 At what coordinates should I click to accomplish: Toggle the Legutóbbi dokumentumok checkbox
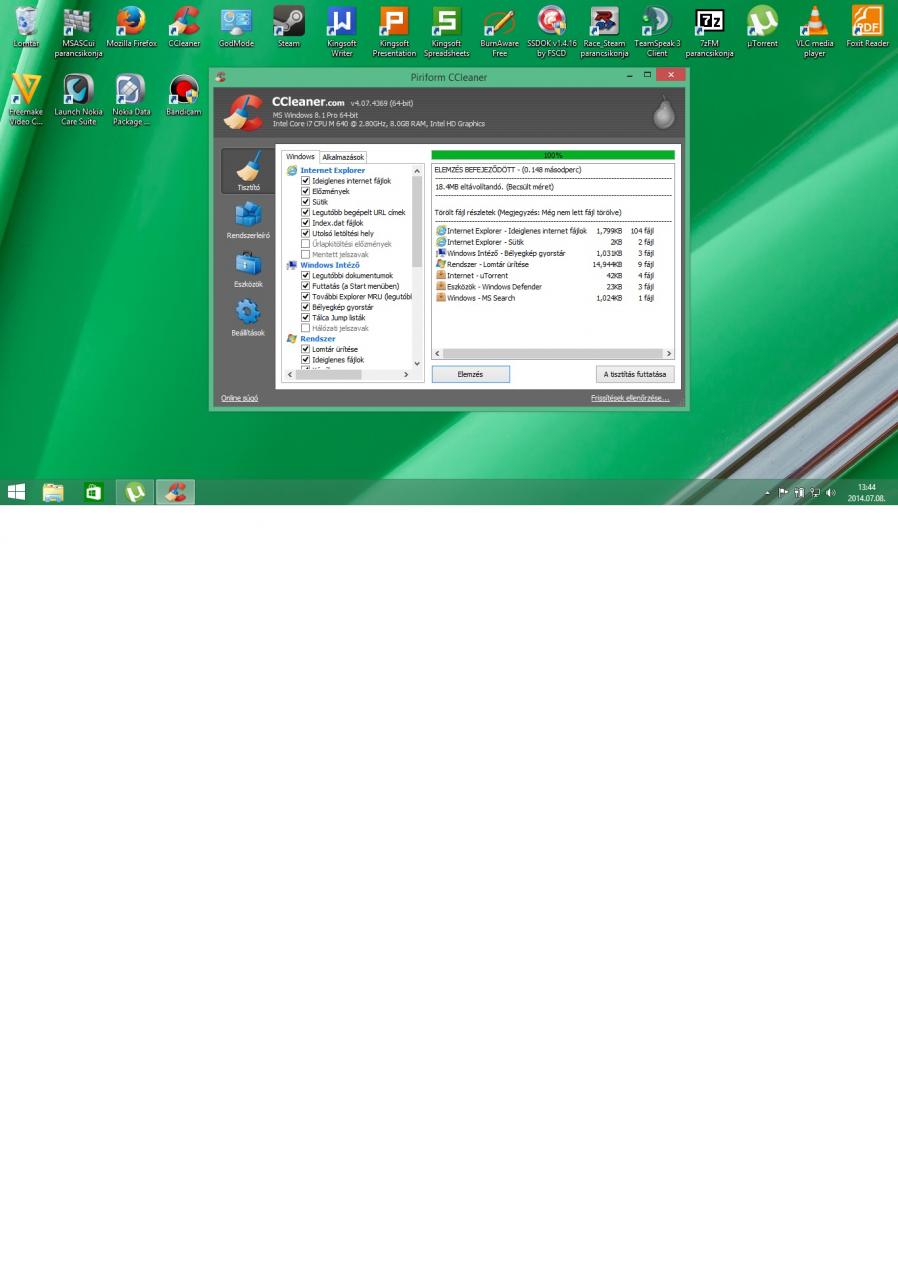point(306,275)
